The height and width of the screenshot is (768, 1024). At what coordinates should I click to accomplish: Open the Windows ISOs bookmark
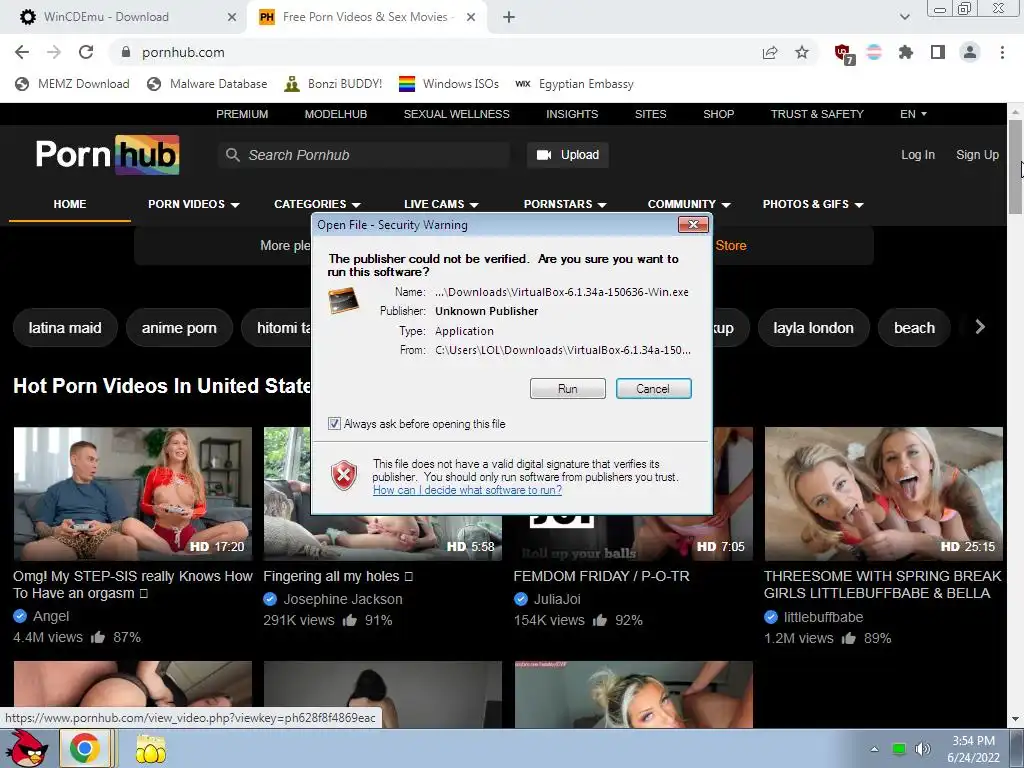[449, 84]
